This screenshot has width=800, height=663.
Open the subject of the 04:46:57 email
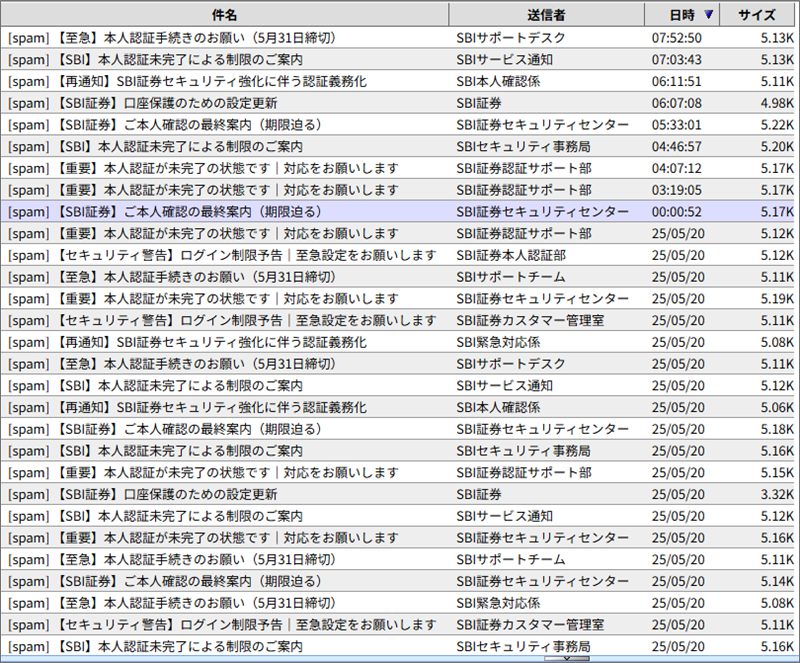(155, 147)
